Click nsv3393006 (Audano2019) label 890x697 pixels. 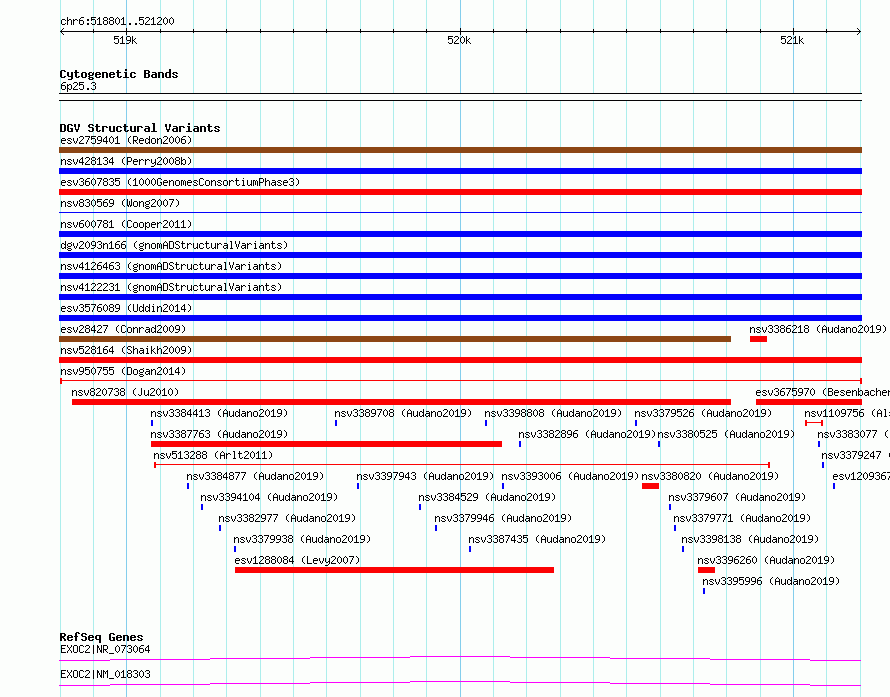(x=570, y=476)
